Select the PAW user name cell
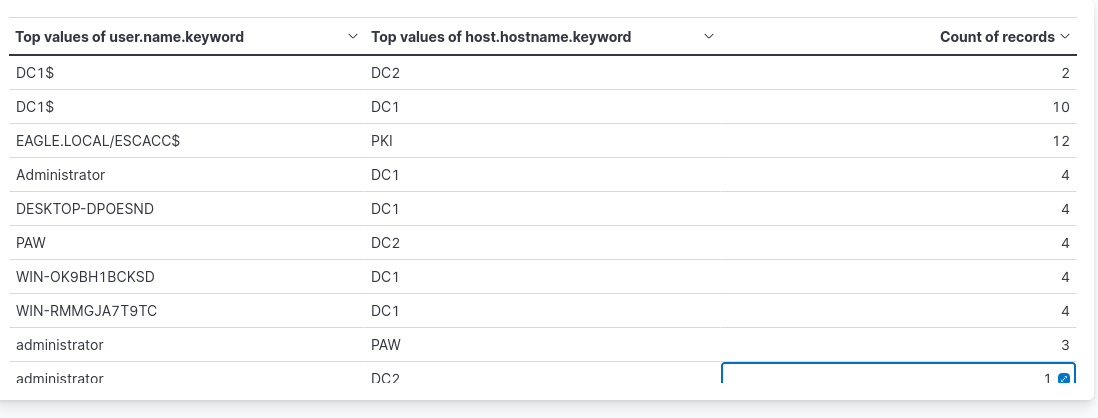 tap(30, 243)
